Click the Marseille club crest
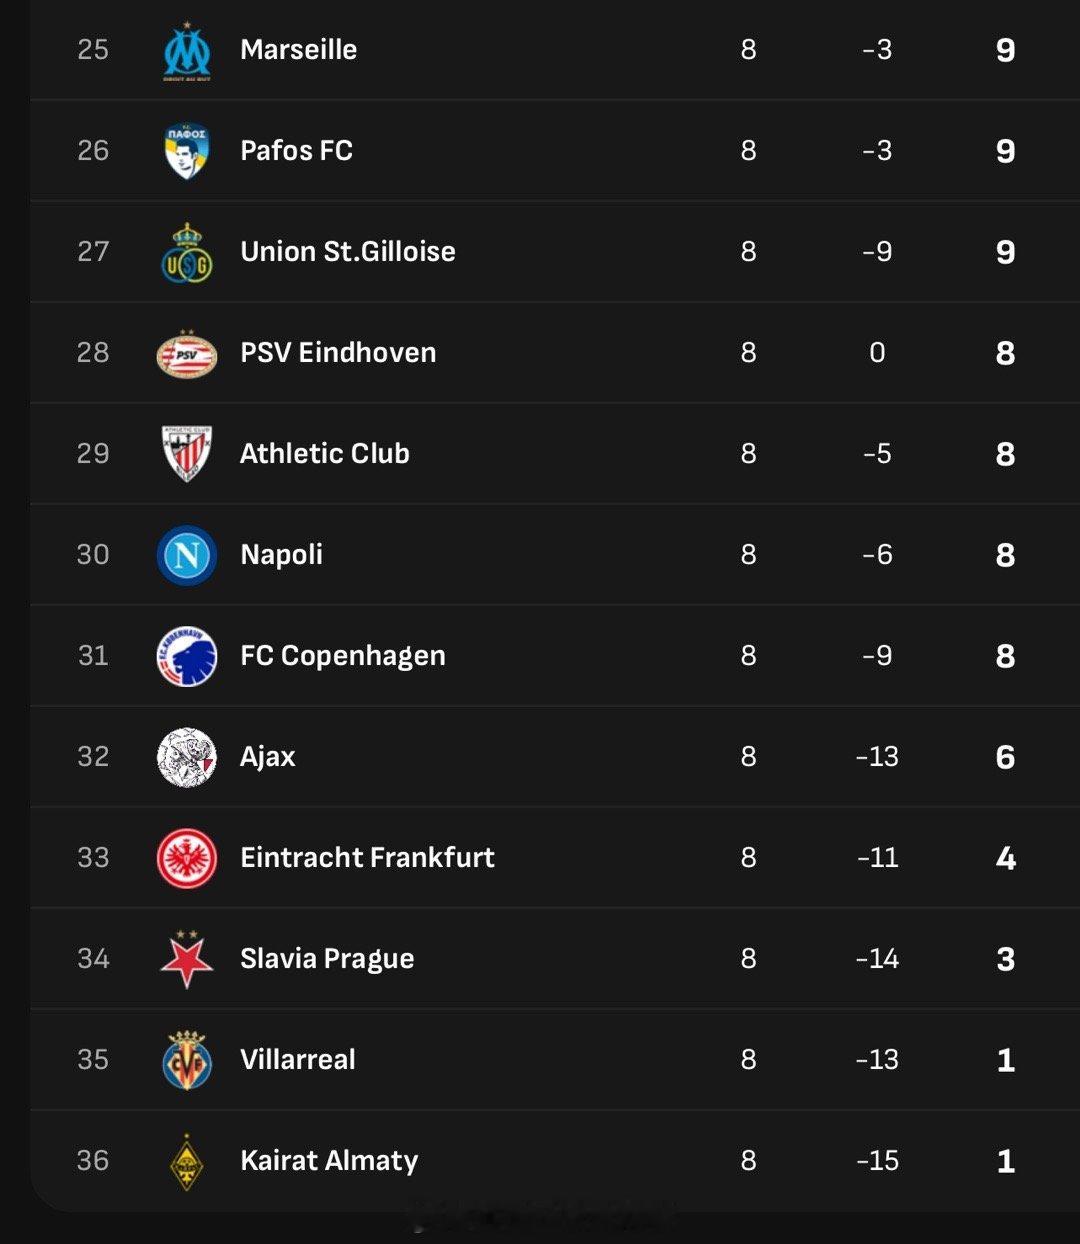Viewport: 1080px width, 1244px height. coord(187,51)
